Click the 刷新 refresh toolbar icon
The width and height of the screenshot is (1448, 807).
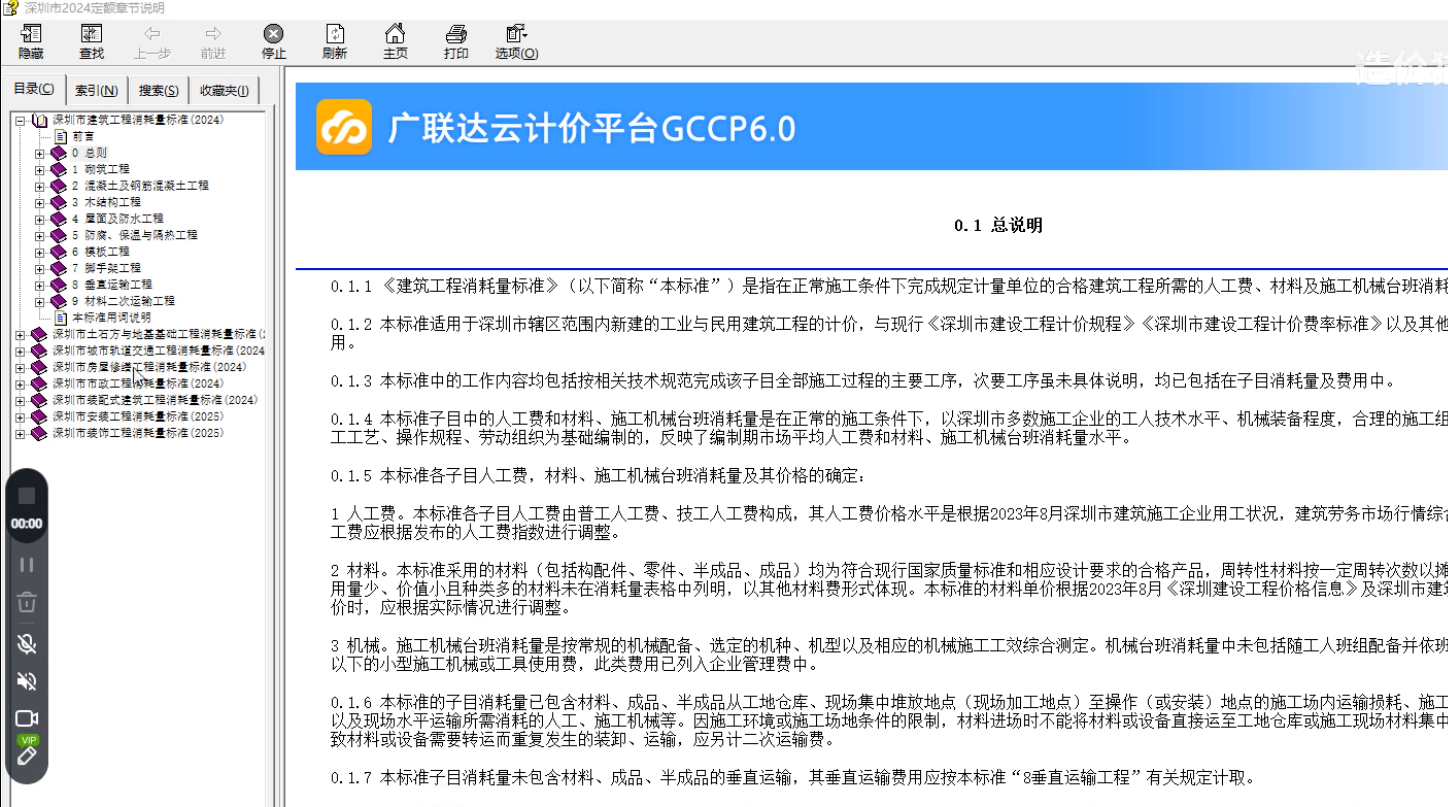tap(334, 40)
